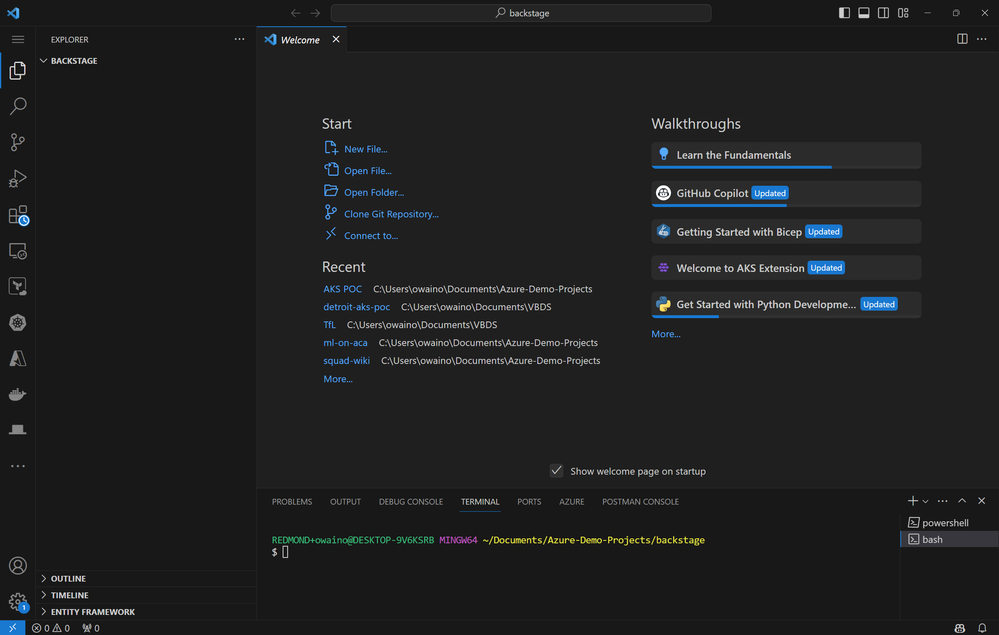Open editor More Actions ellipsis
Viewport: 999px width, 635px height.
pos(982,39)
